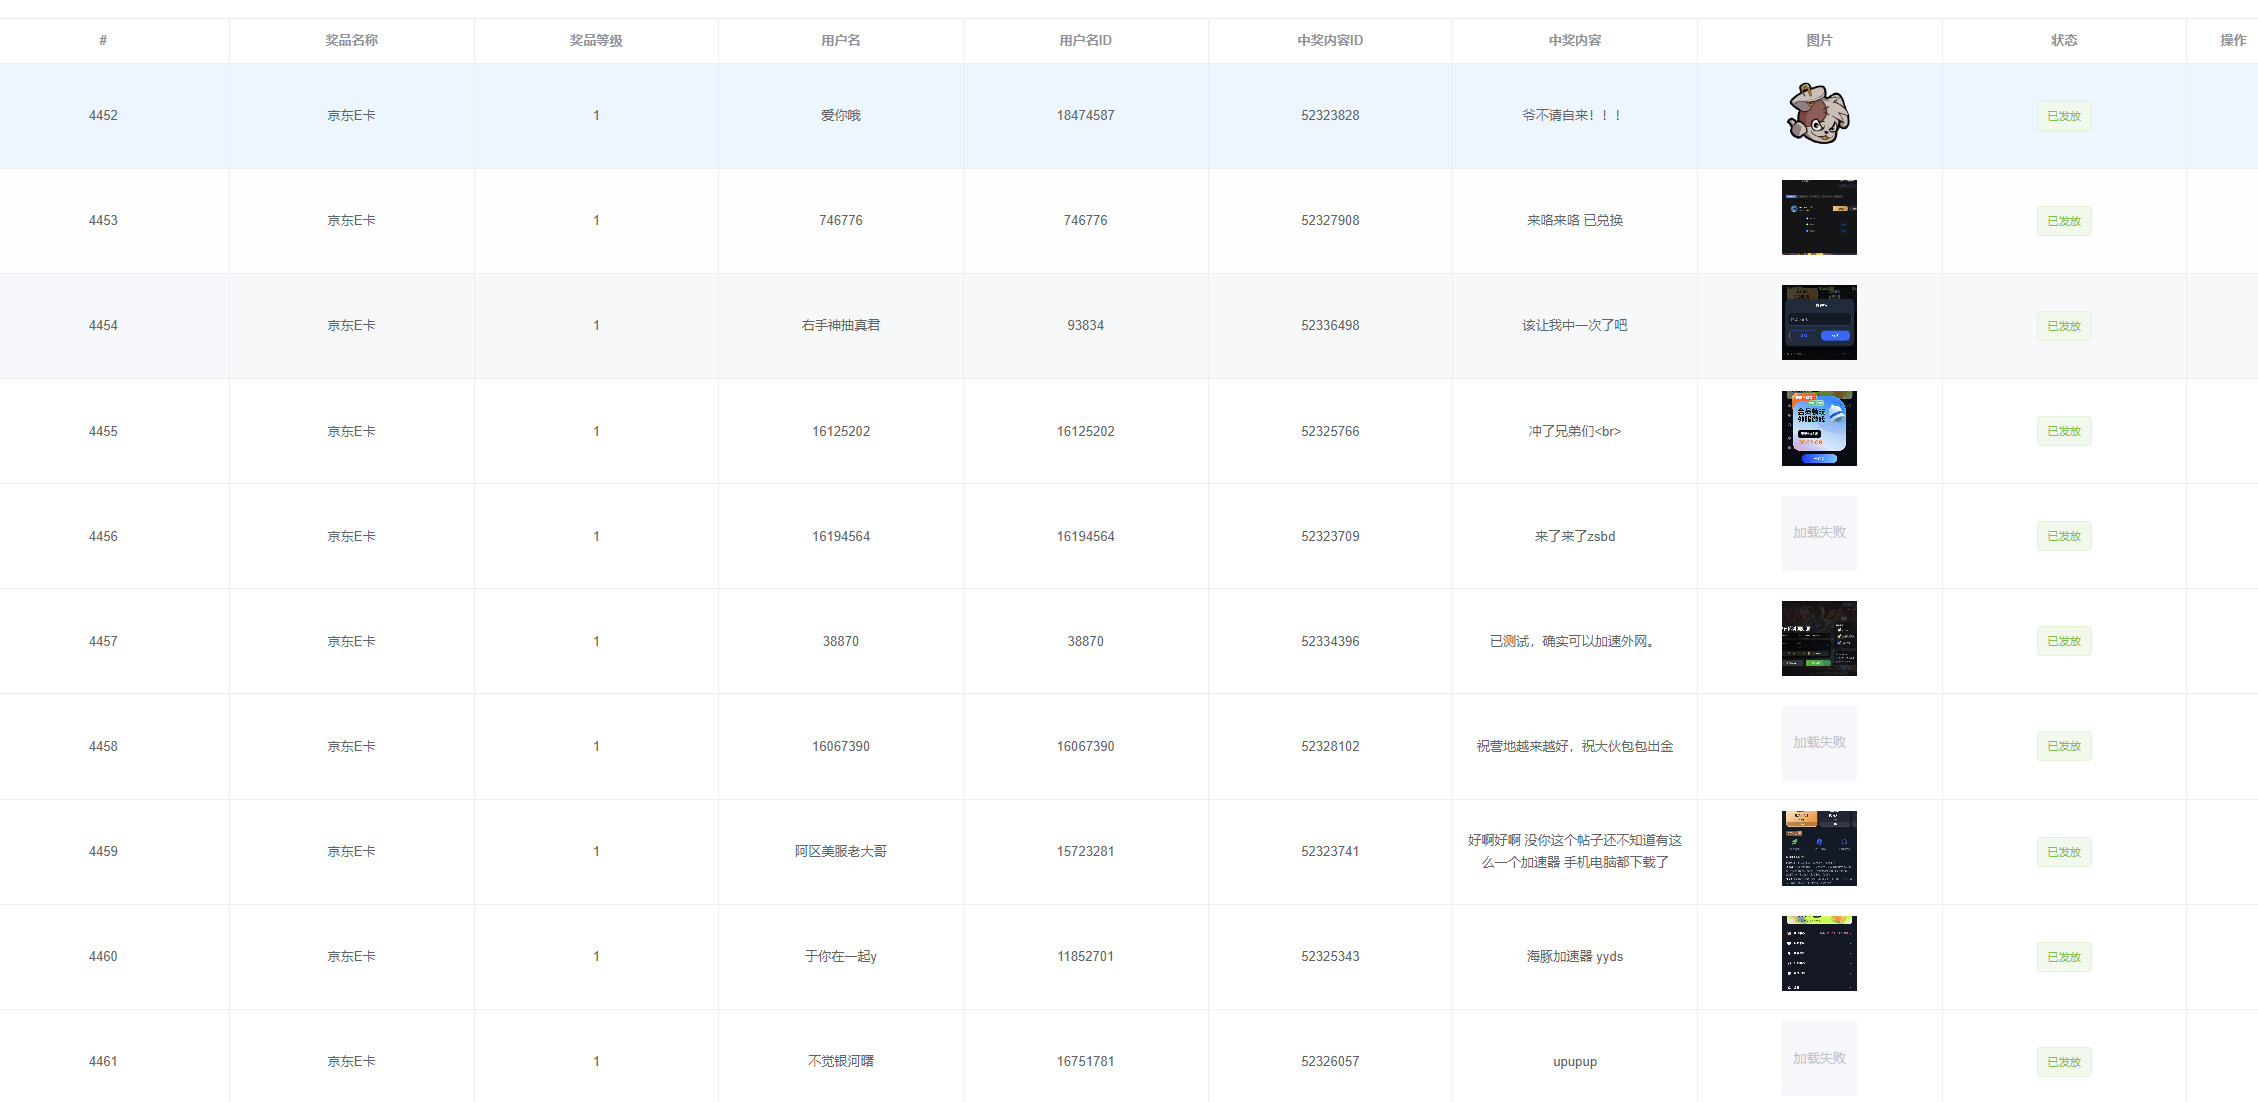Viewport: 2258px width, 1102px height.
Task: Click the 状态 column header
Action: 2064,40
